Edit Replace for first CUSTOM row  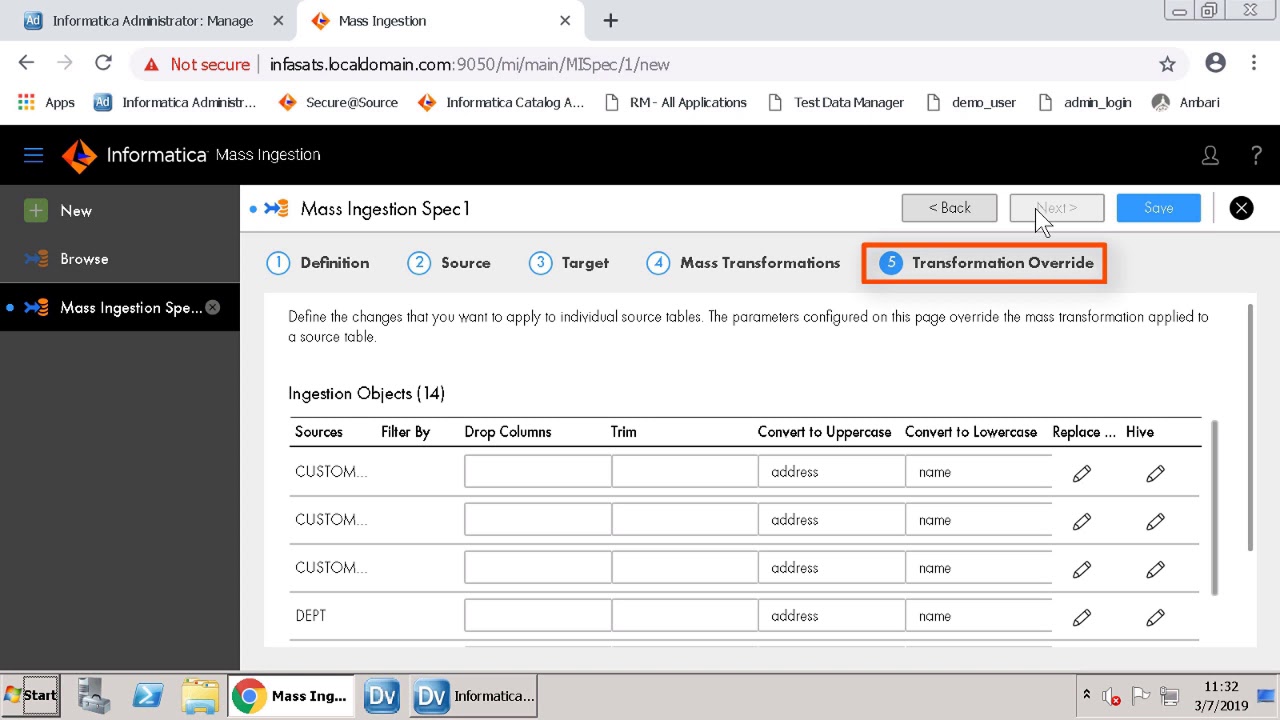coord(1082,473)
